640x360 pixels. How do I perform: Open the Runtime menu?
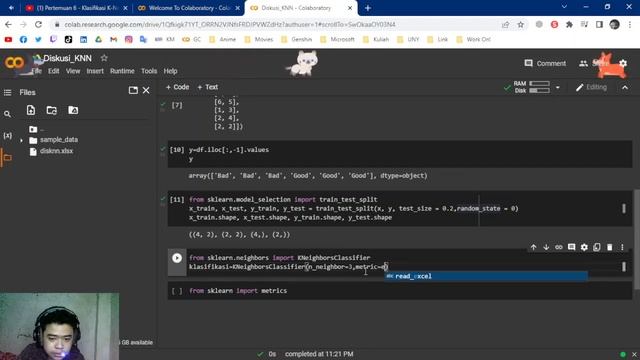tap(122, 71)
